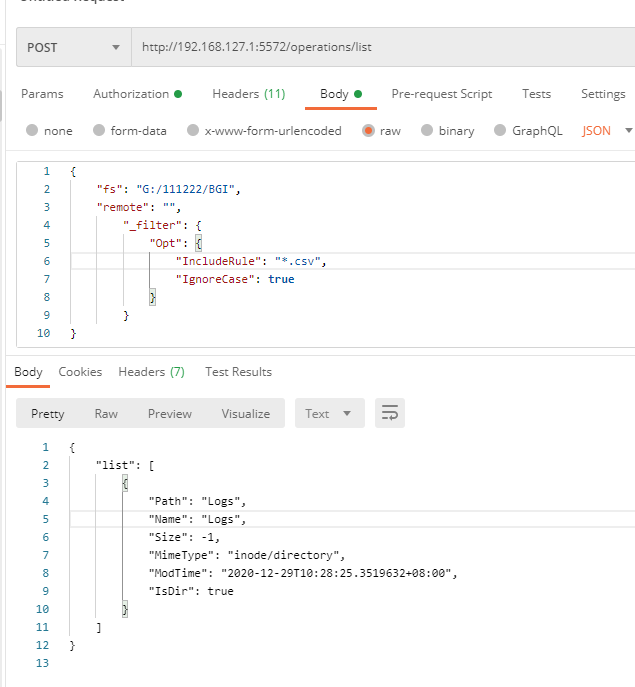Click the "Name": "Logs" response line

click(197, 519)
